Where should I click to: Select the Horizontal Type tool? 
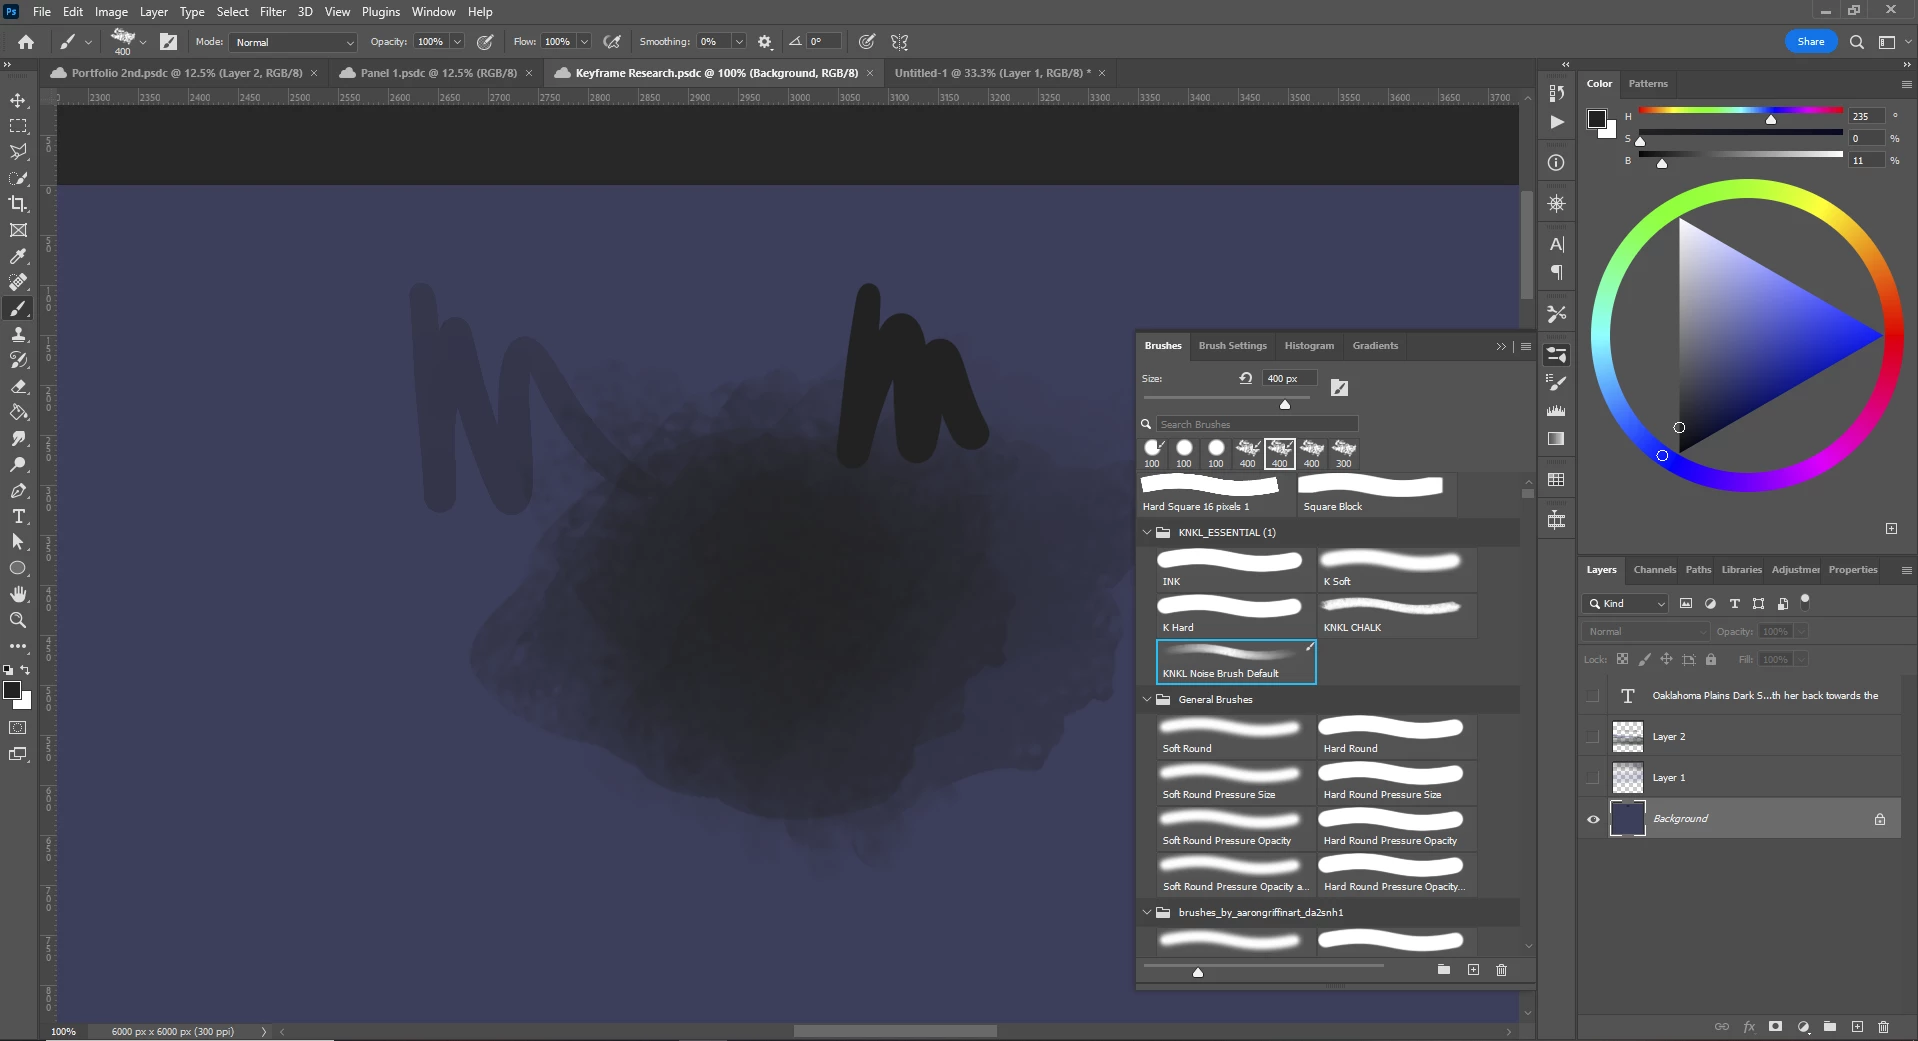[18, 516]
